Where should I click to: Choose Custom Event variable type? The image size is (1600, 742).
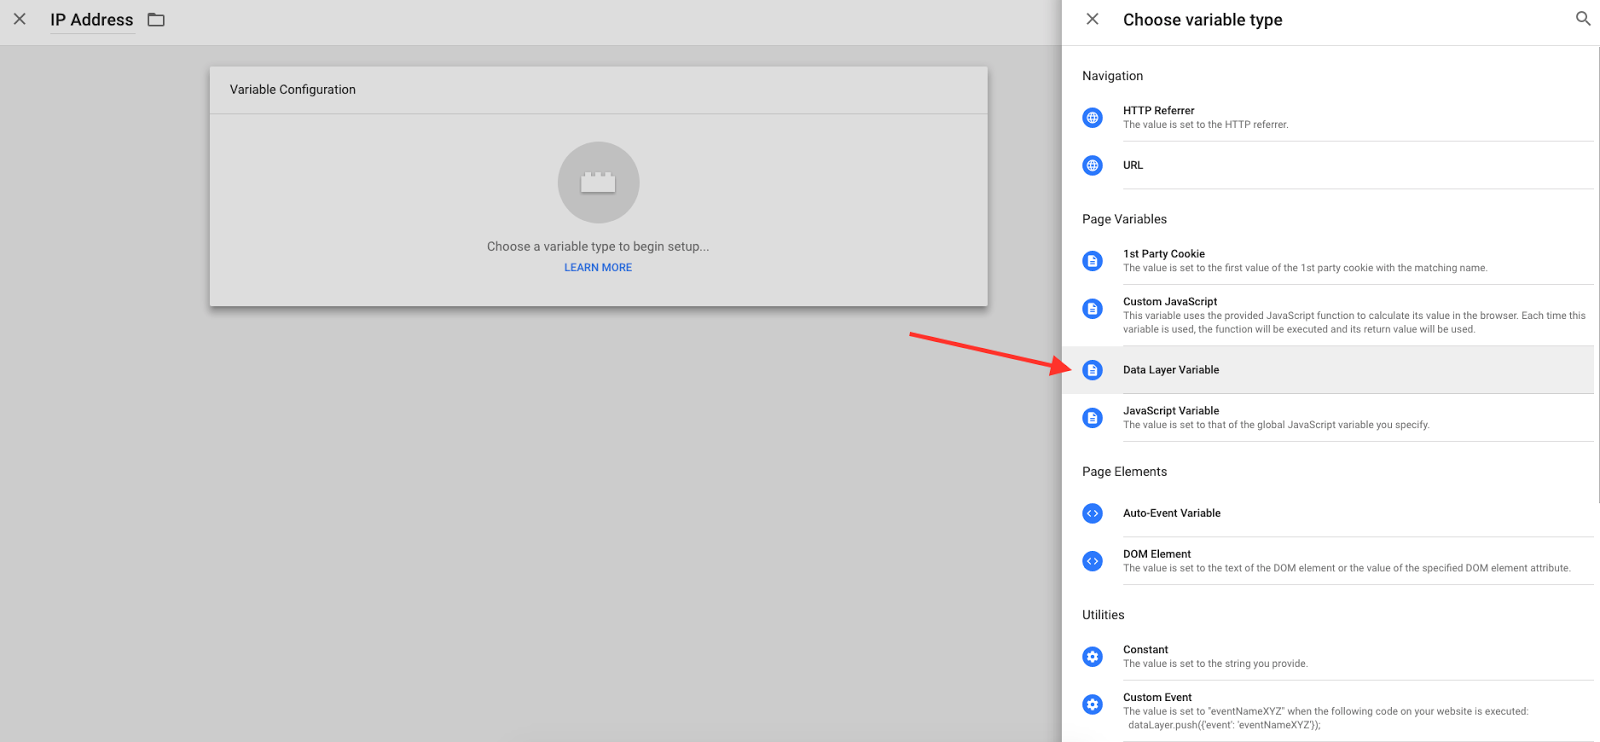coord(1328,711)
